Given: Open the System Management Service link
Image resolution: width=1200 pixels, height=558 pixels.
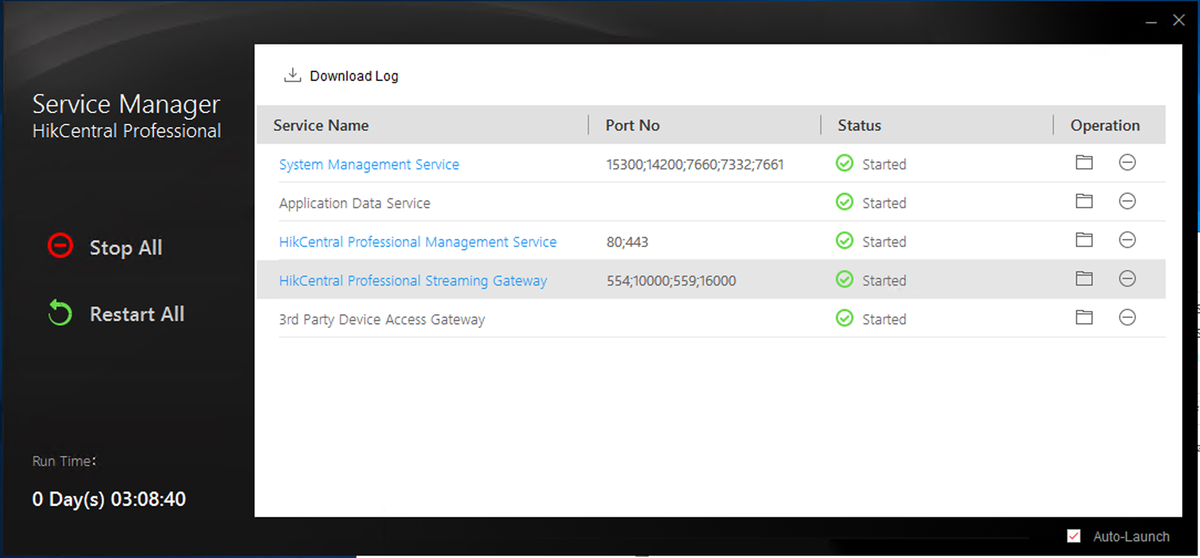Looking at the screenshot, I should tap(369, 164).
